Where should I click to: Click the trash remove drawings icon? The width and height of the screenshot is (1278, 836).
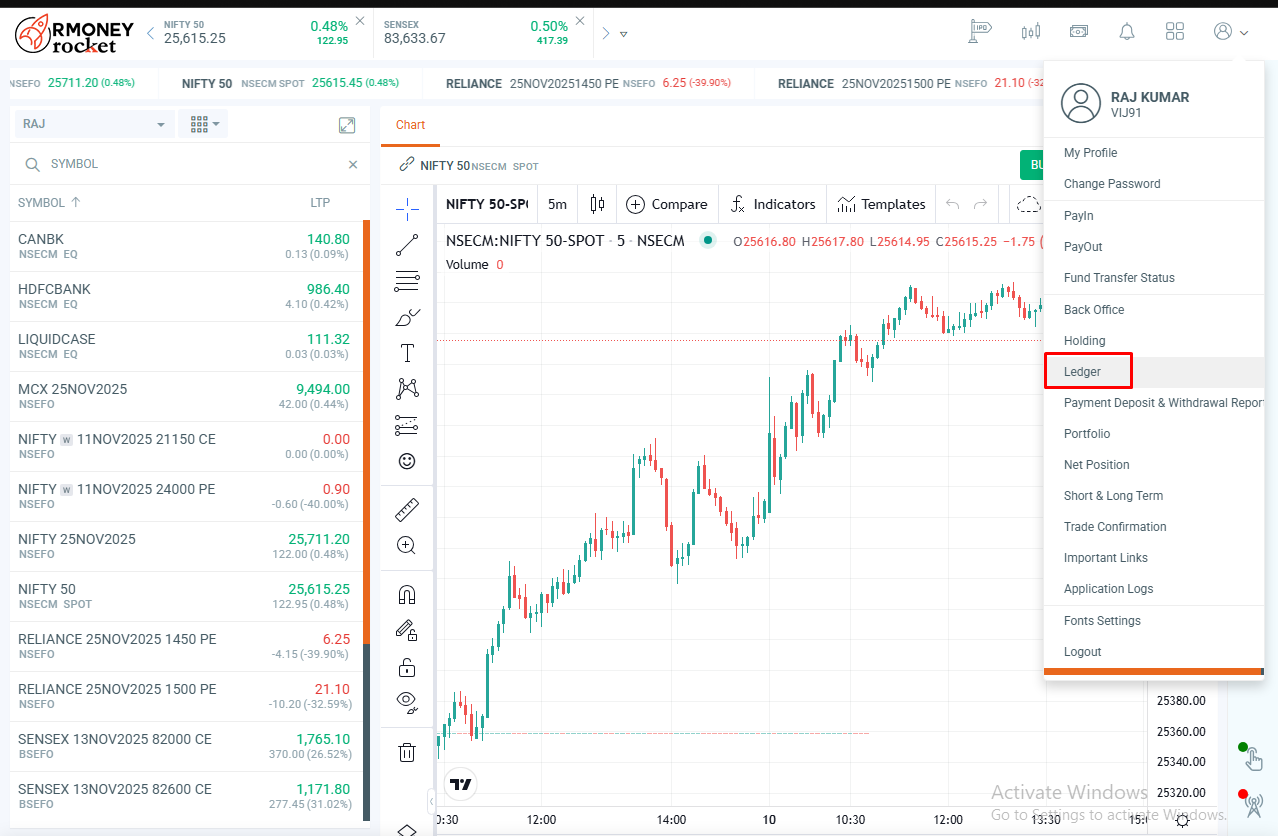pos(407,752)
